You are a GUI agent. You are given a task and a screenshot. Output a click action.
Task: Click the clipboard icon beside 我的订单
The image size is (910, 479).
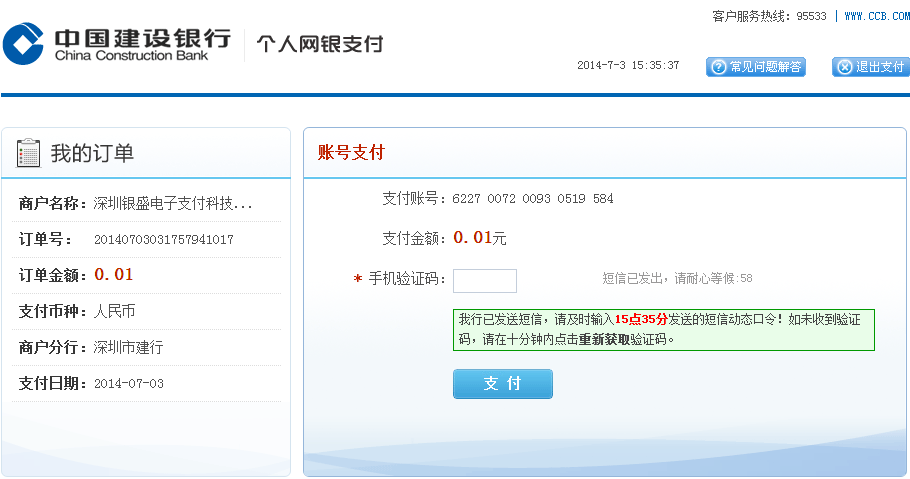click(28, 153)
